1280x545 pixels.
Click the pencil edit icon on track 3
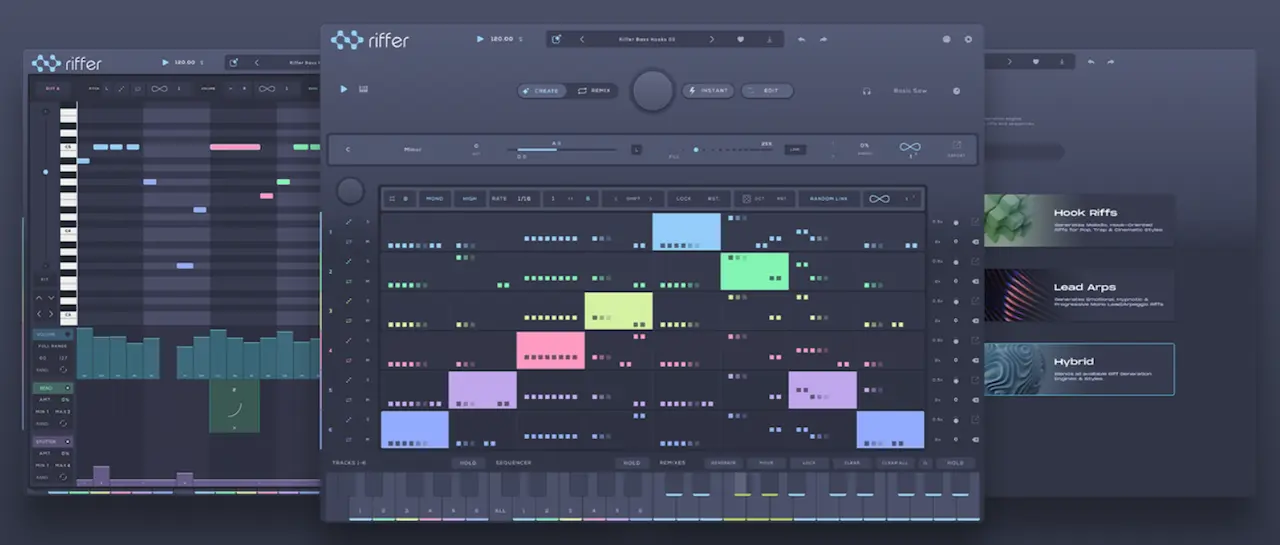349,301
